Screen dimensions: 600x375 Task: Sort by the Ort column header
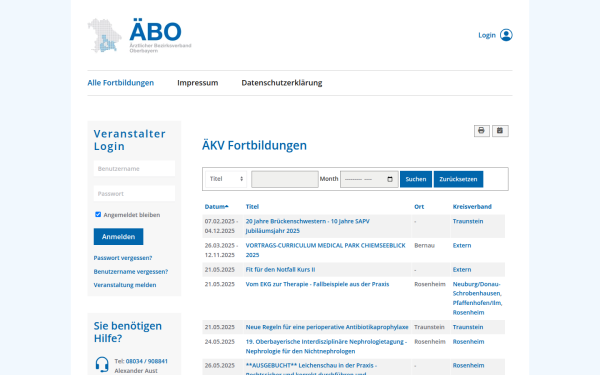point(419,207)
